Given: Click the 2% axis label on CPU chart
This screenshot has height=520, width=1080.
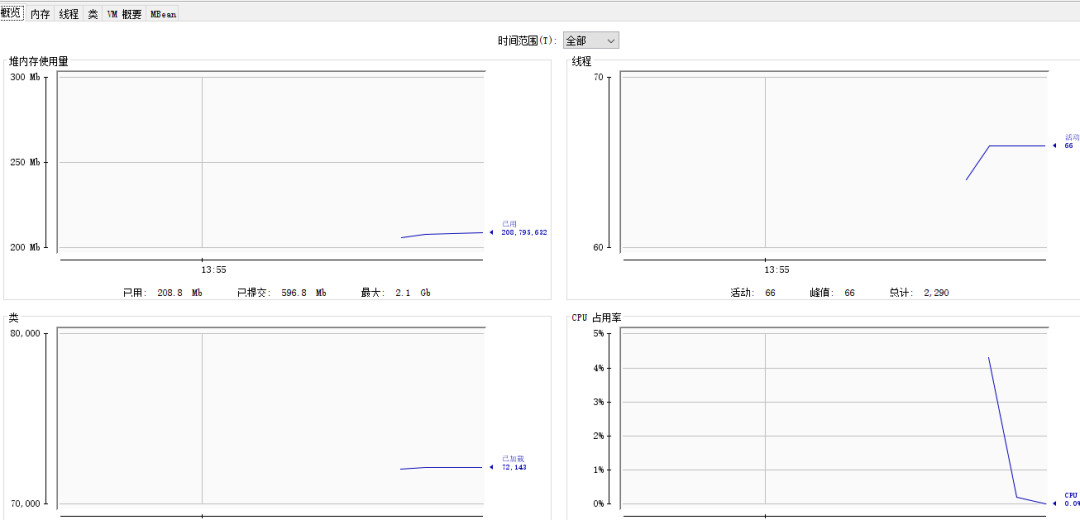Looking at the screenshot, I should 598,435.
